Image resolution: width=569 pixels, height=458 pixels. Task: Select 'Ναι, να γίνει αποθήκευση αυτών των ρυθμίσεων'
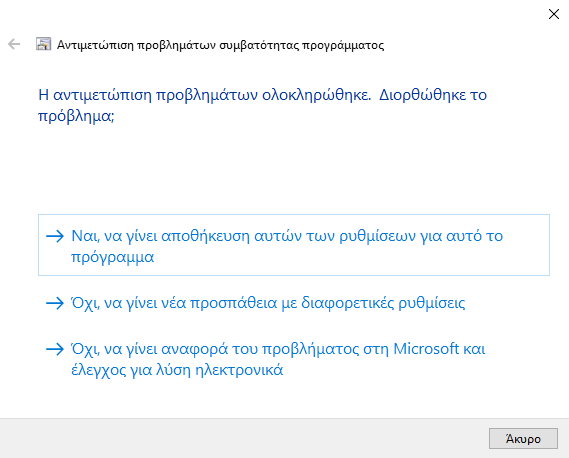click(287, 236)
